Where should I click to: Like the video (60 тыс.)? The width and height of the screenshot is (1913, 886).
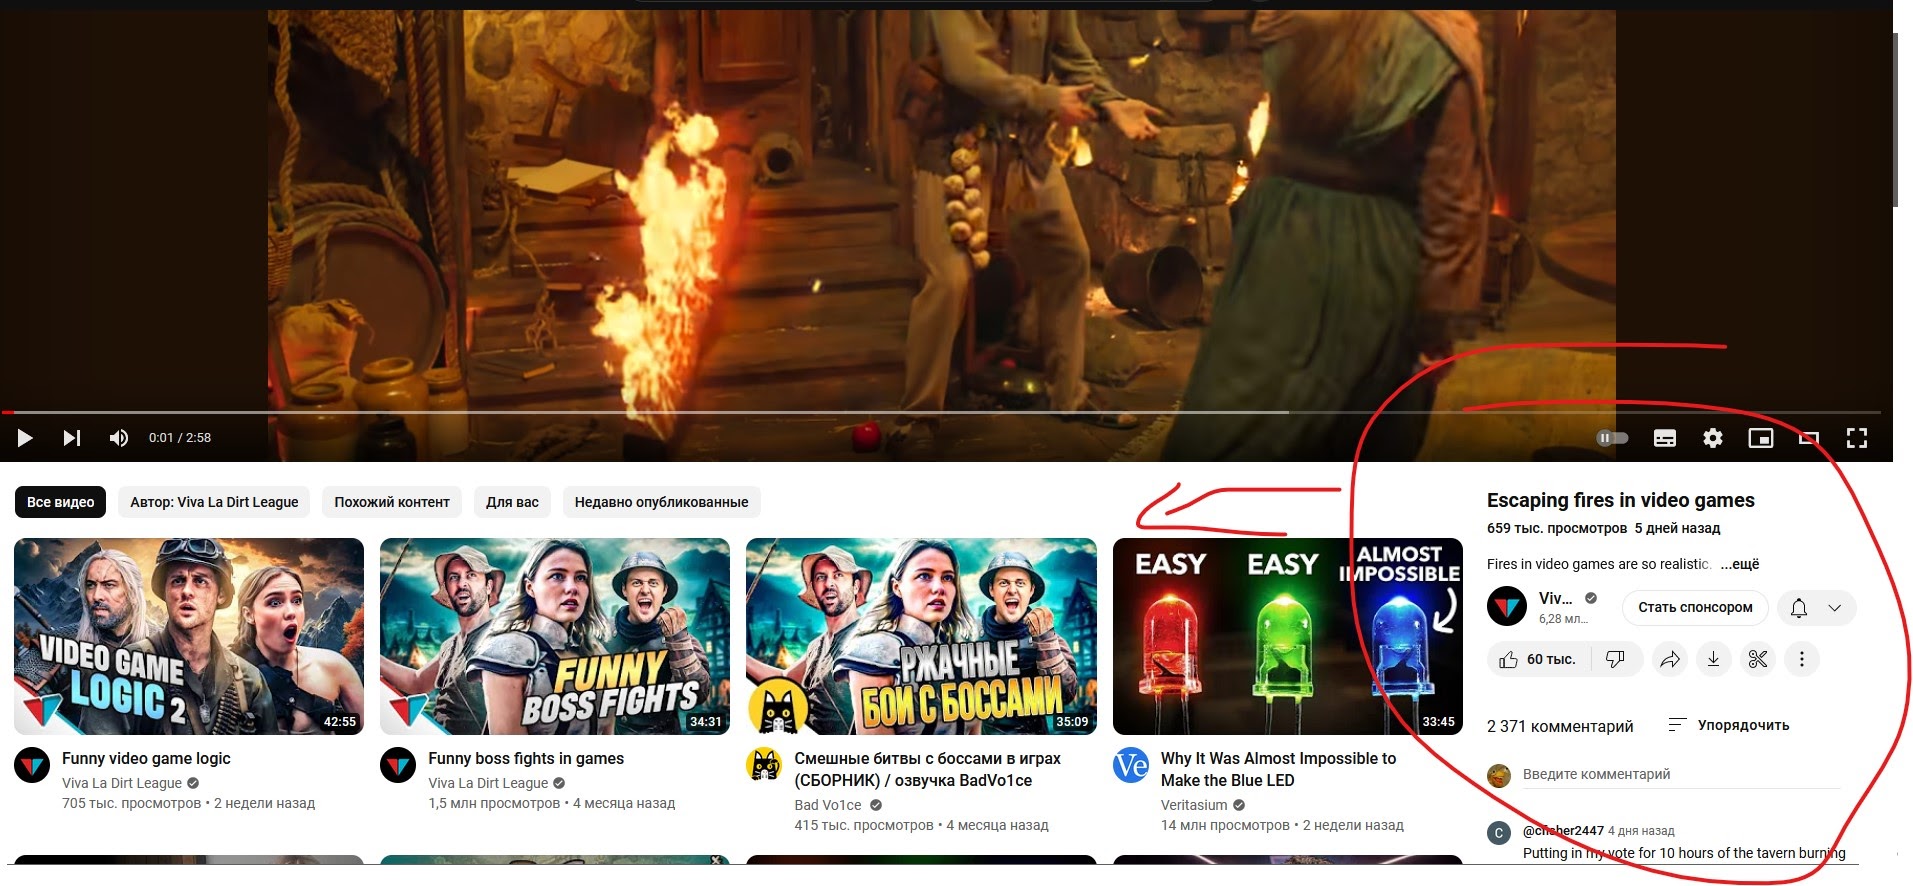(1538, 659)
